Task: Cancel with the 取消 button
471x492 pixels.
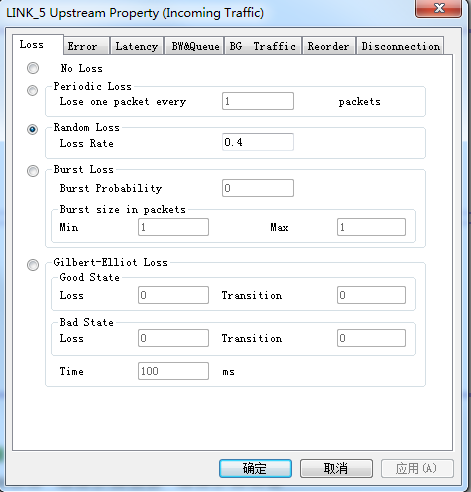Action: tap(336, 468)
